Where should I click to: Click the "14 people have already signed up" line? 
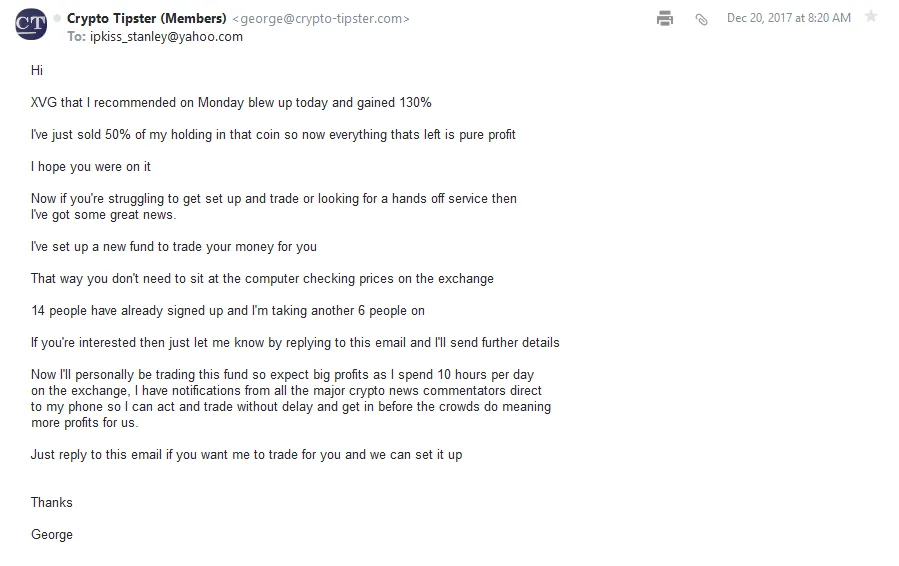coord(228,311)
